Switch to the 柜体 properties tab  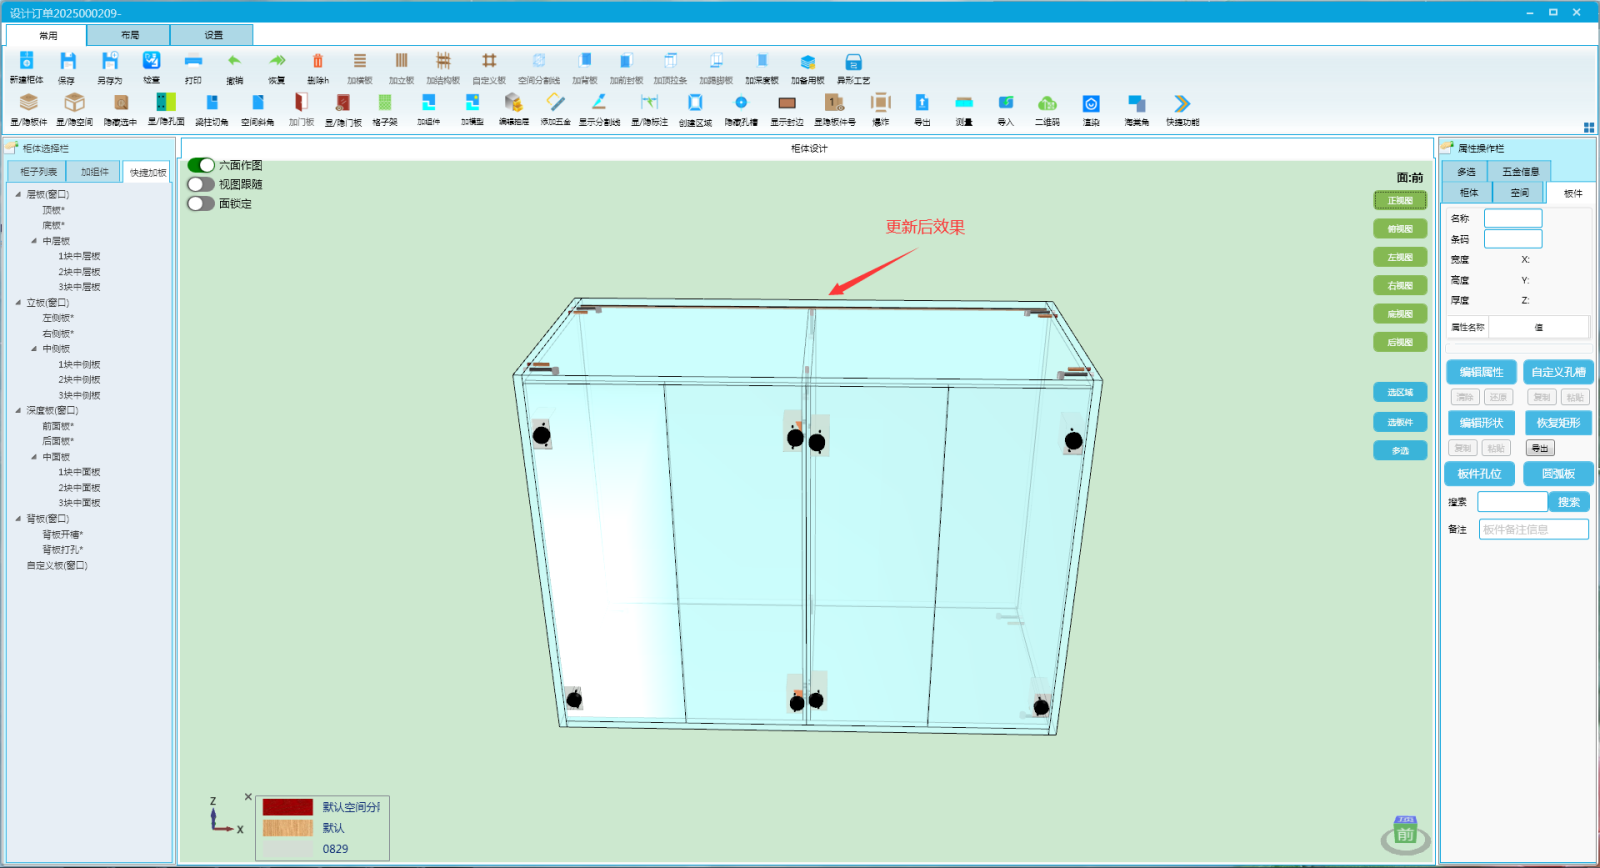1468,193
